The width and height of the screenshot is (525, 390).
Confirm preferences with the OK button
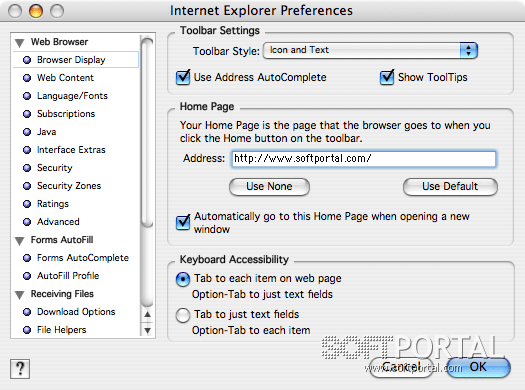click(x=478, y=367)
